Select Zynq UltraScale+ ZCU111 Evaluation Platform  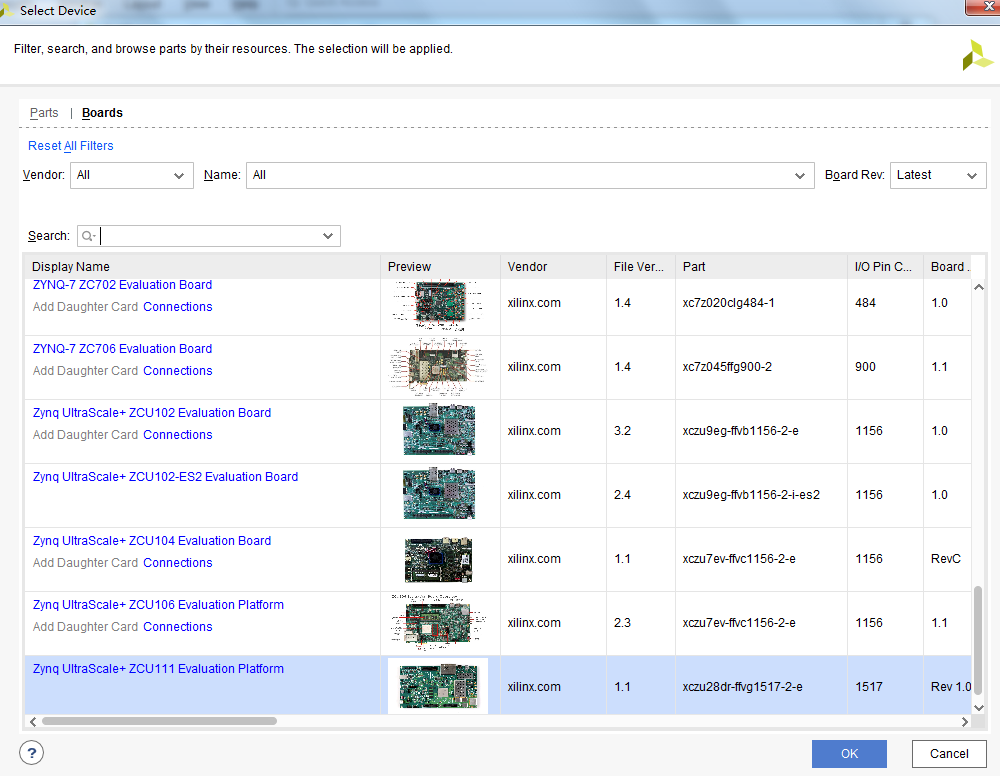(158, 669)
